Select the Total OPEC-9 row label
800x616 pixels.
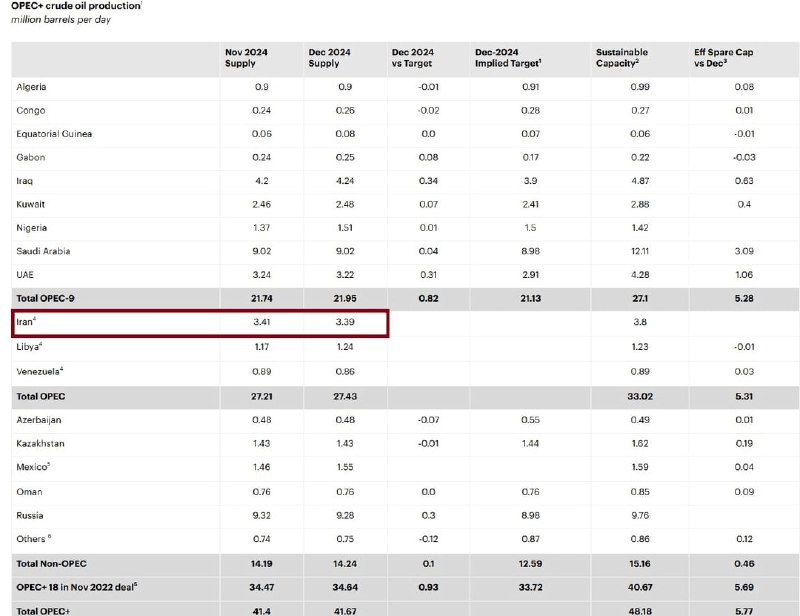click(x=46, y=299)
